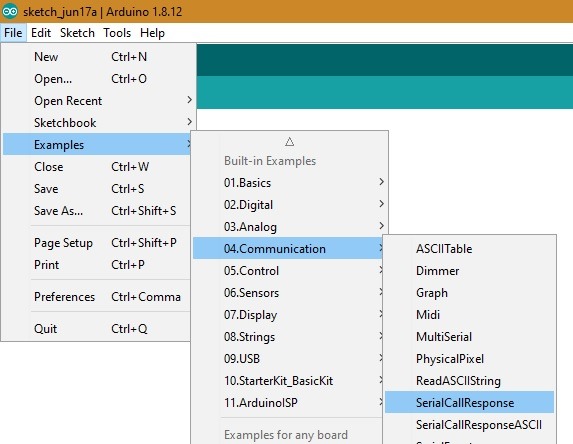
Task: Click the 04.Communication examples category
Action: (x=288, y=248)
